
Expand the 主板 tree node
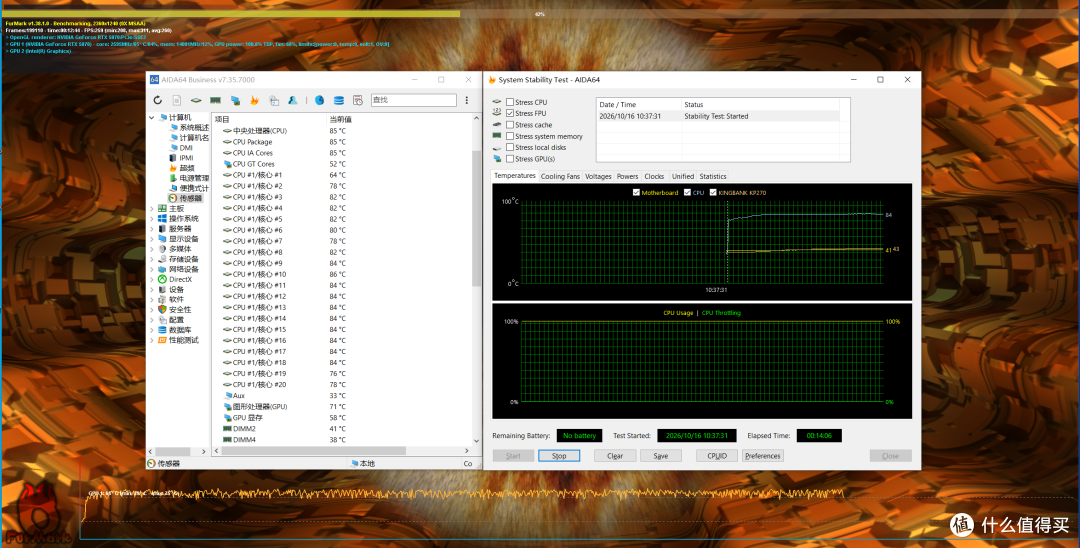(152, 209)
